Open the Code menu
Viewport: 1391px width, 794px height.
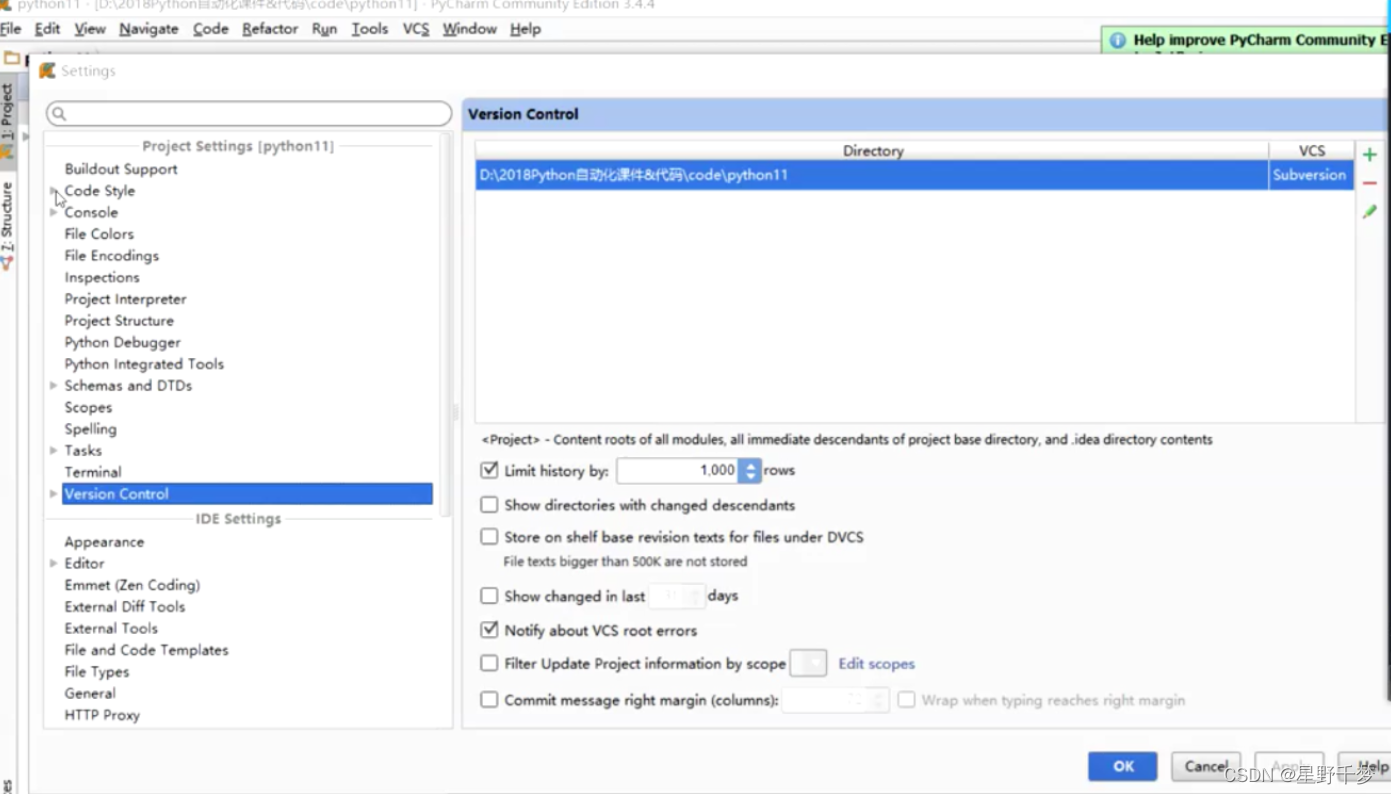(211, 29)
